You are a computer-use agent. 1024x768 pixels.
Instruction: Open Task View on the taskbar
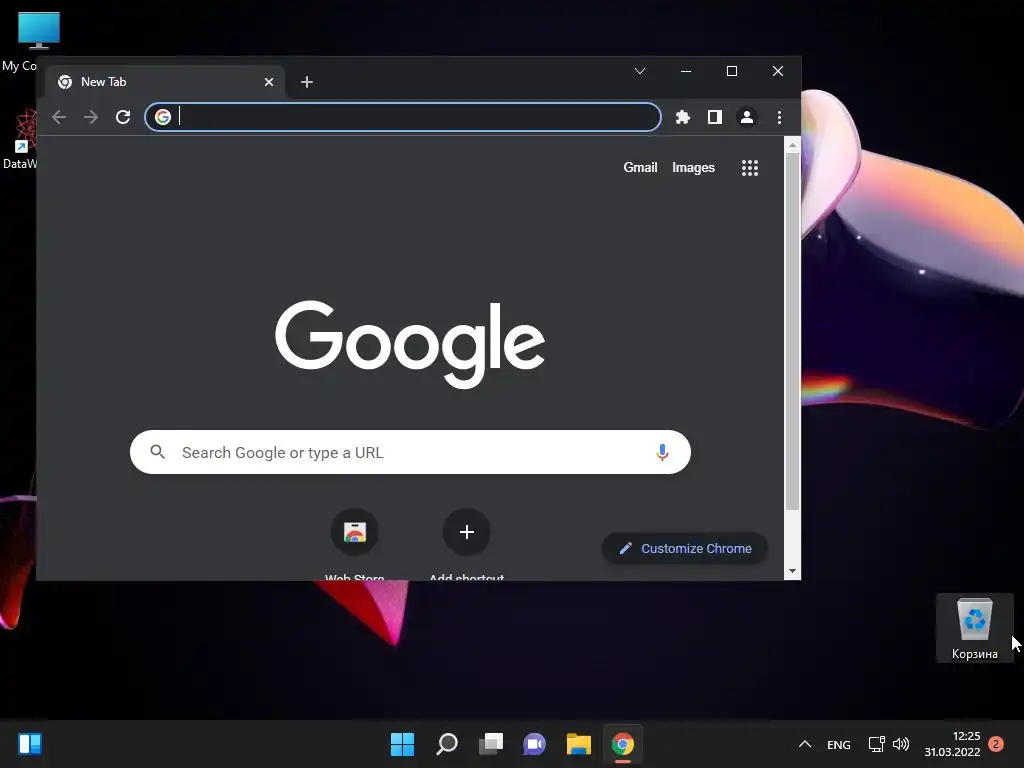pyautogui.click(x=490, y=744)
